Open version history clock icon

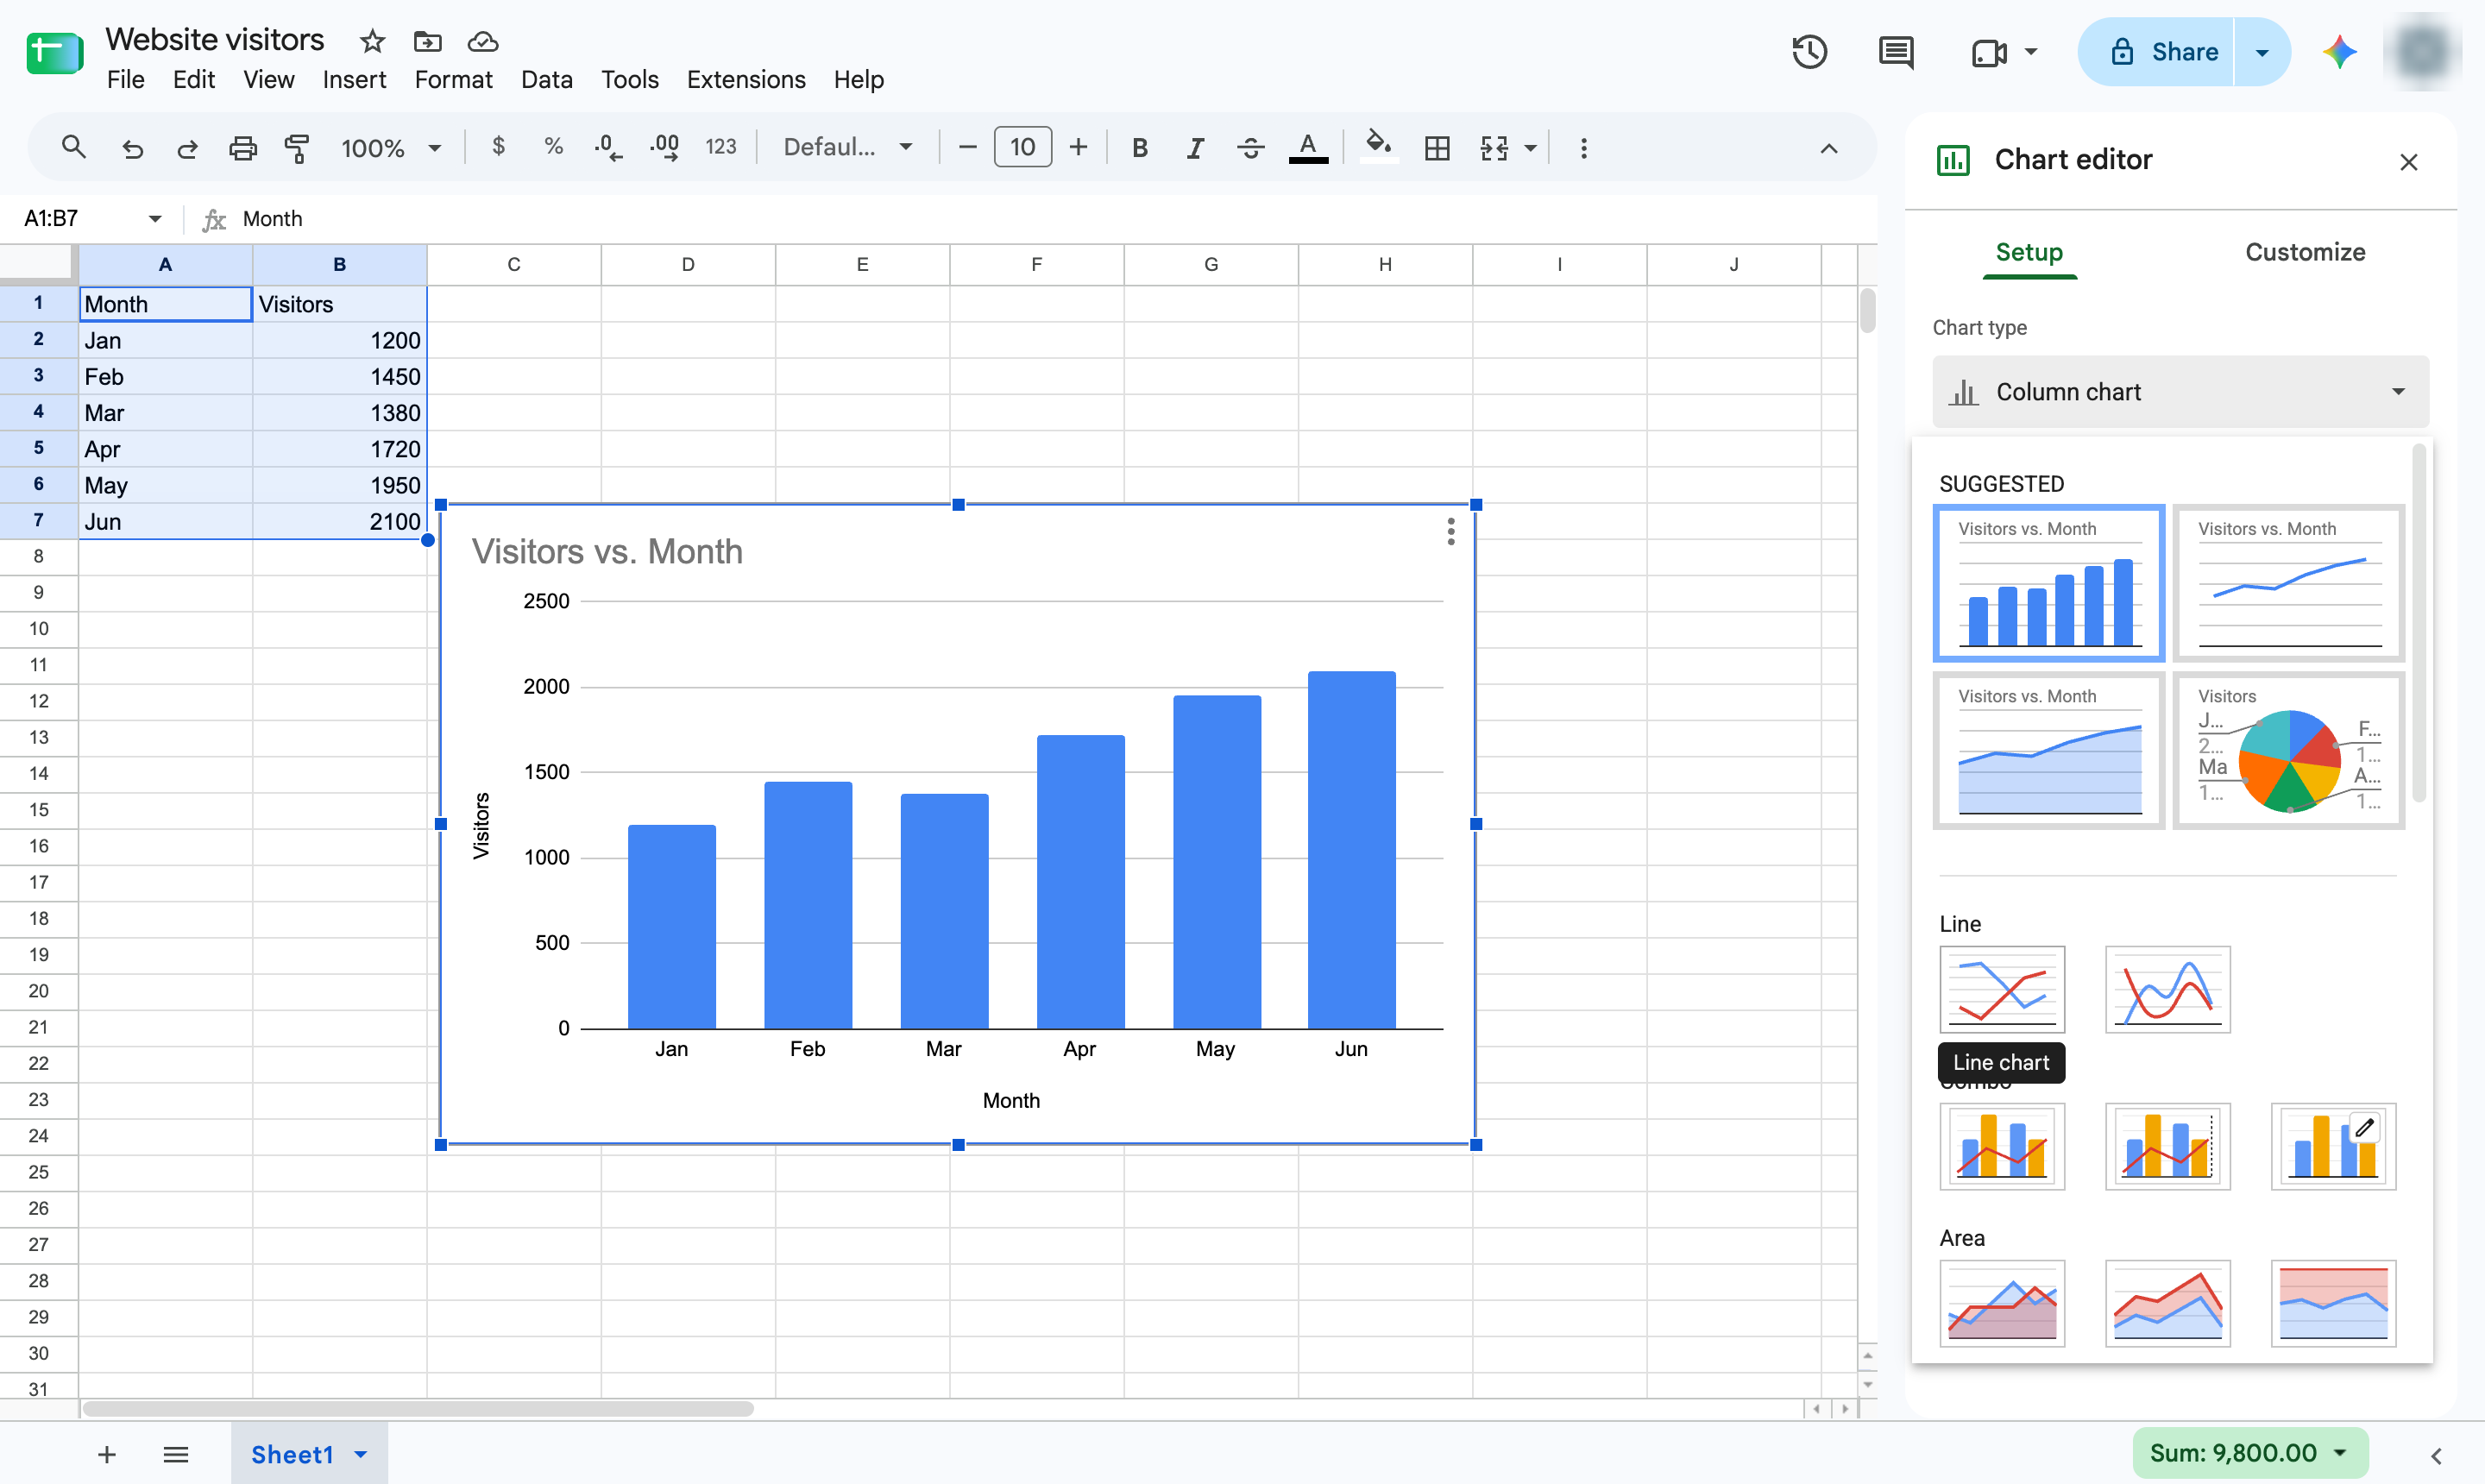(1809, 52)
